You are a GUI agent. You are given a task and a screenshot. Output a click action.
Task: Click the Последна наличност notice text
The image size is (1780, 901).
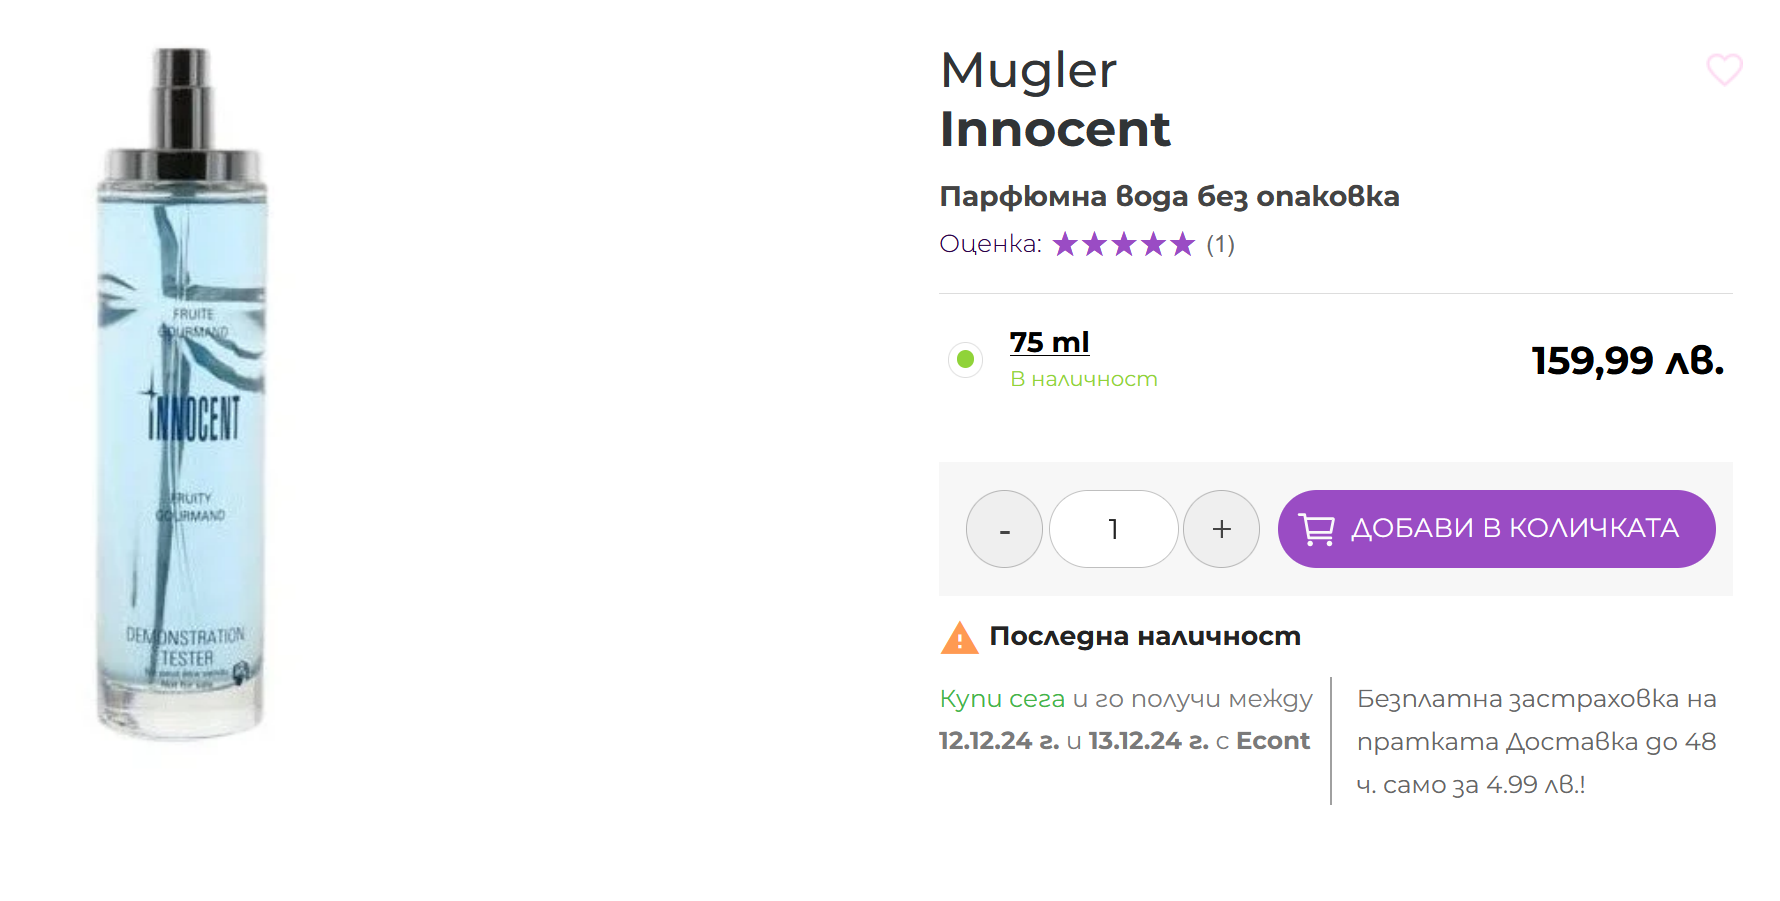[1145, 637]
